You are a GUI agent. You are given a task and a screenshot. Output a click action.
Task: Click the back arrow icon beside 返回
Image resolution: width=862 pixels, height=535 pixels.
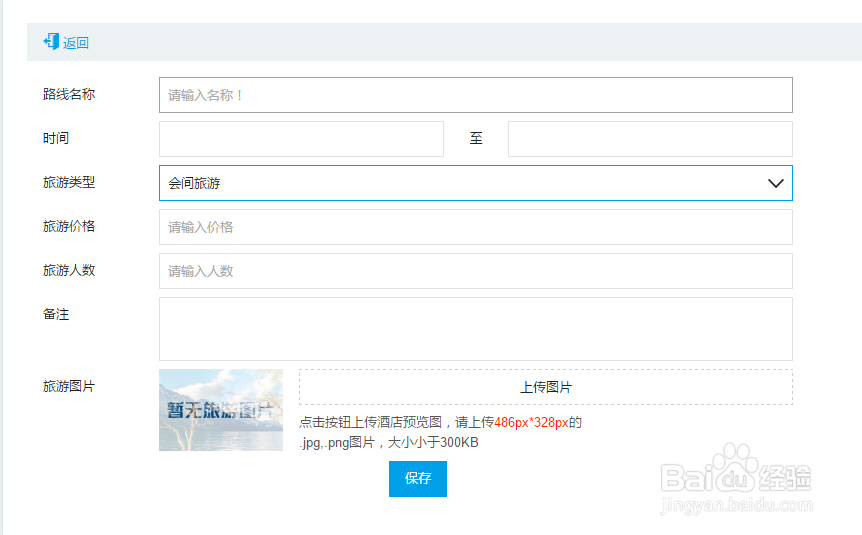(51, 41)
